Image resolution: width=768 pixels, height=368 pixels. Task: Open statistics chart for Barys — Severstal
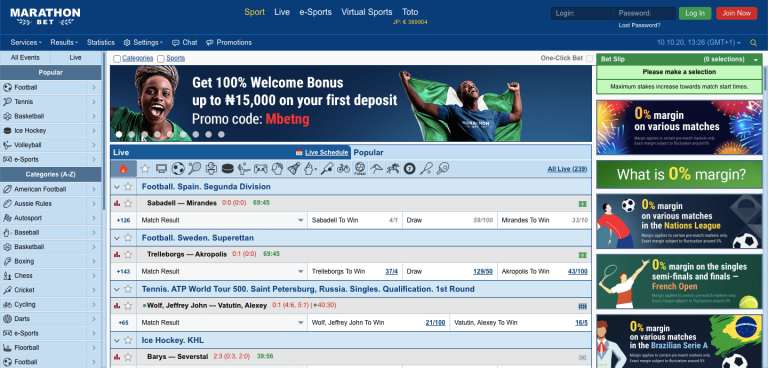coord(117,357)
